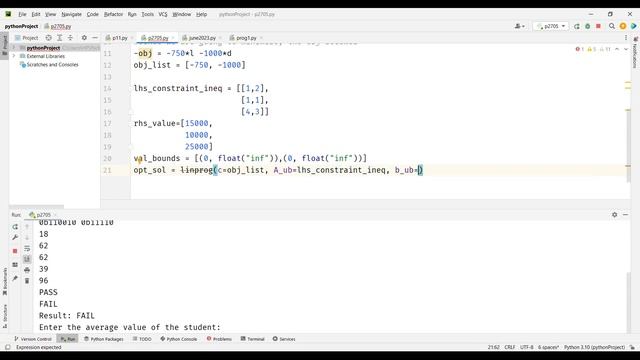640x360 pixels.
Task: Close the p2705.py editor tab
Action: point(173,38)
